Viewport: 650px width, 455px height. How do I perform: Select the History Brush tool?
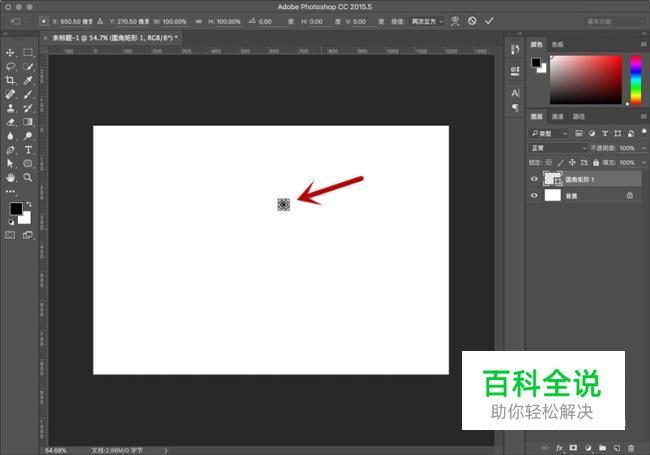(28, 108)
